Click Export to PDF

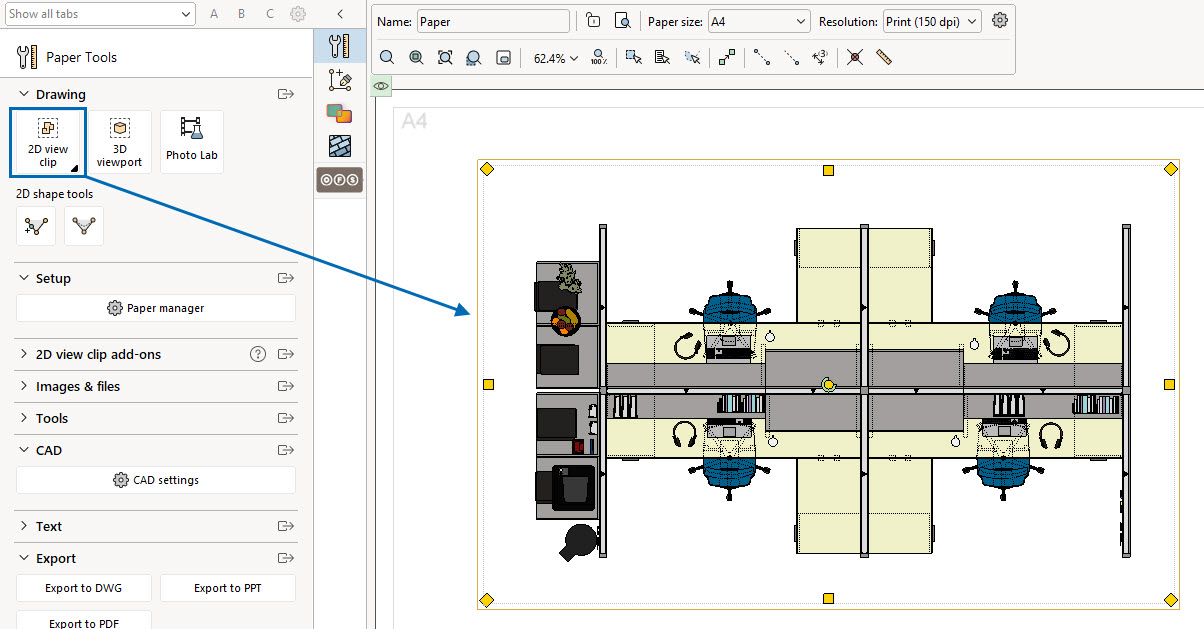[x=84, y=622]
